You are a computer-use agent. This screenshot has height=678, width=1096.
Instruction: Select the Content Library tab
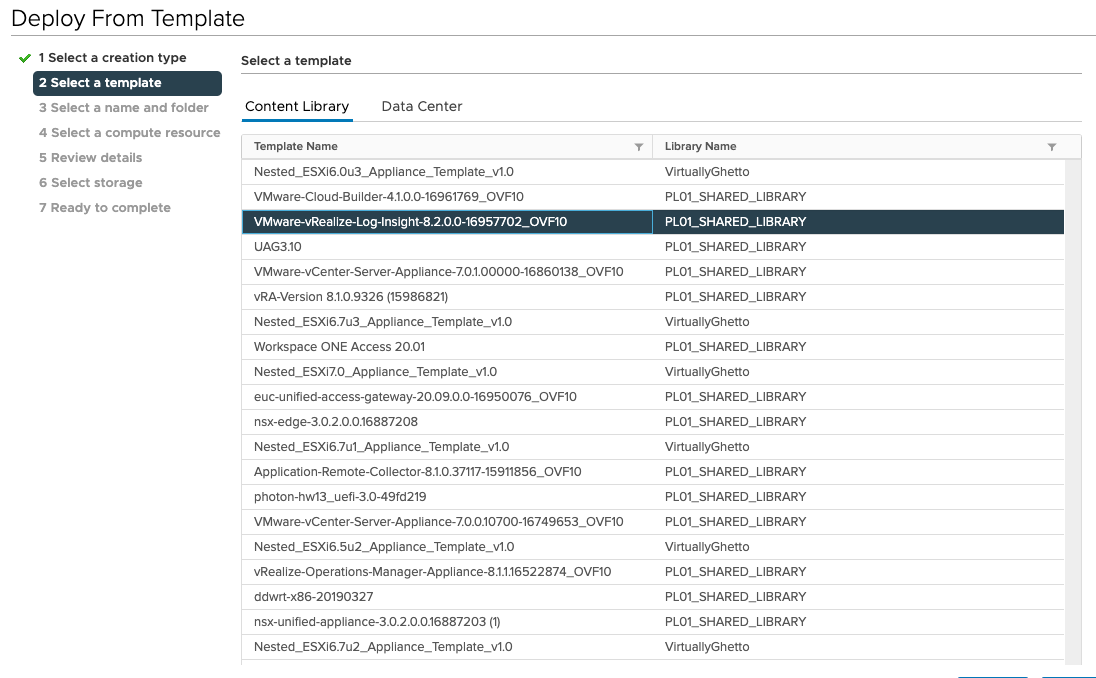pos(297,106)
